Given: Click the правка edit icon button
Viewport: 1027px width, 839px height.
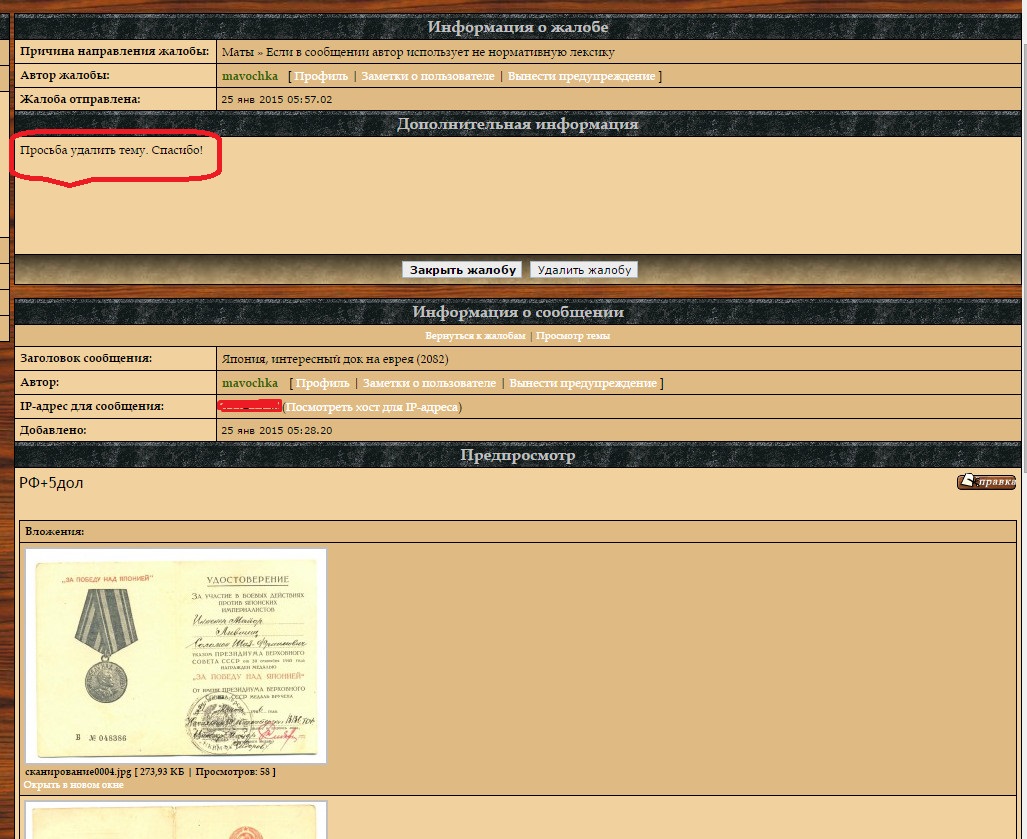Looking at the screenshot, I should (986, 482).
